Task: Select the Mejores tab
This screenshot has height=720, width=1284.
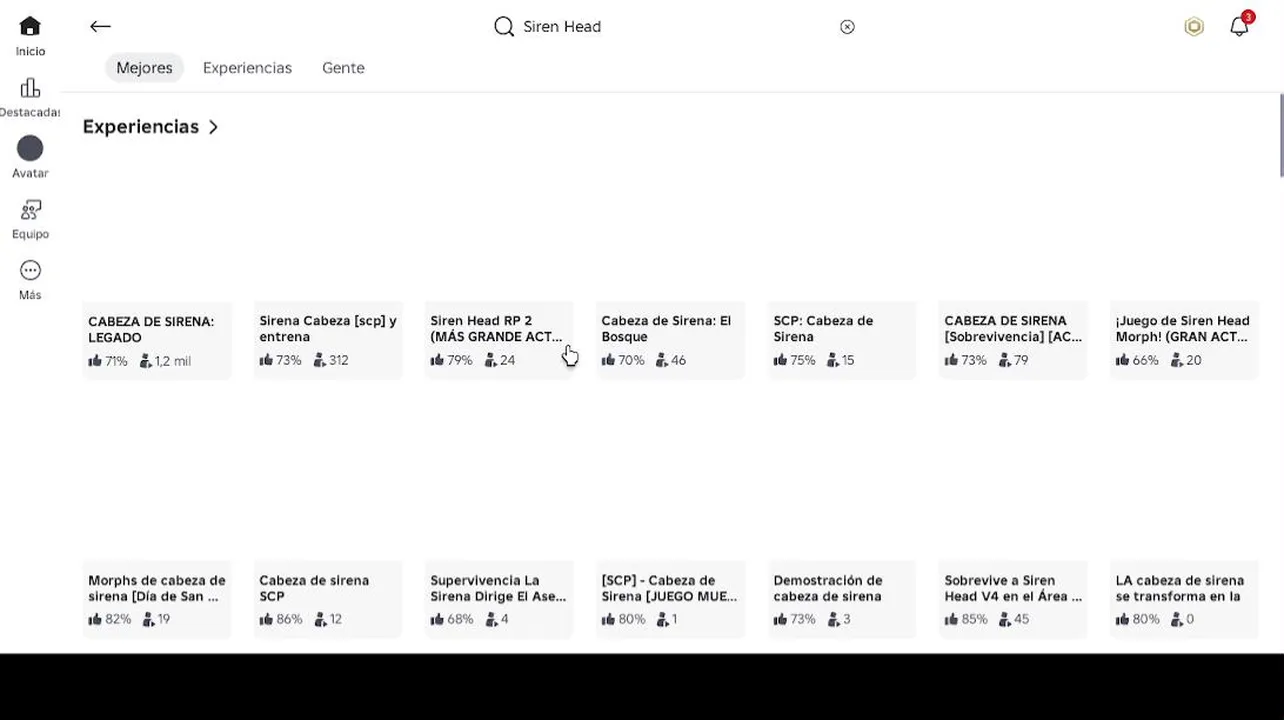Action: click(x=144, y=68)
